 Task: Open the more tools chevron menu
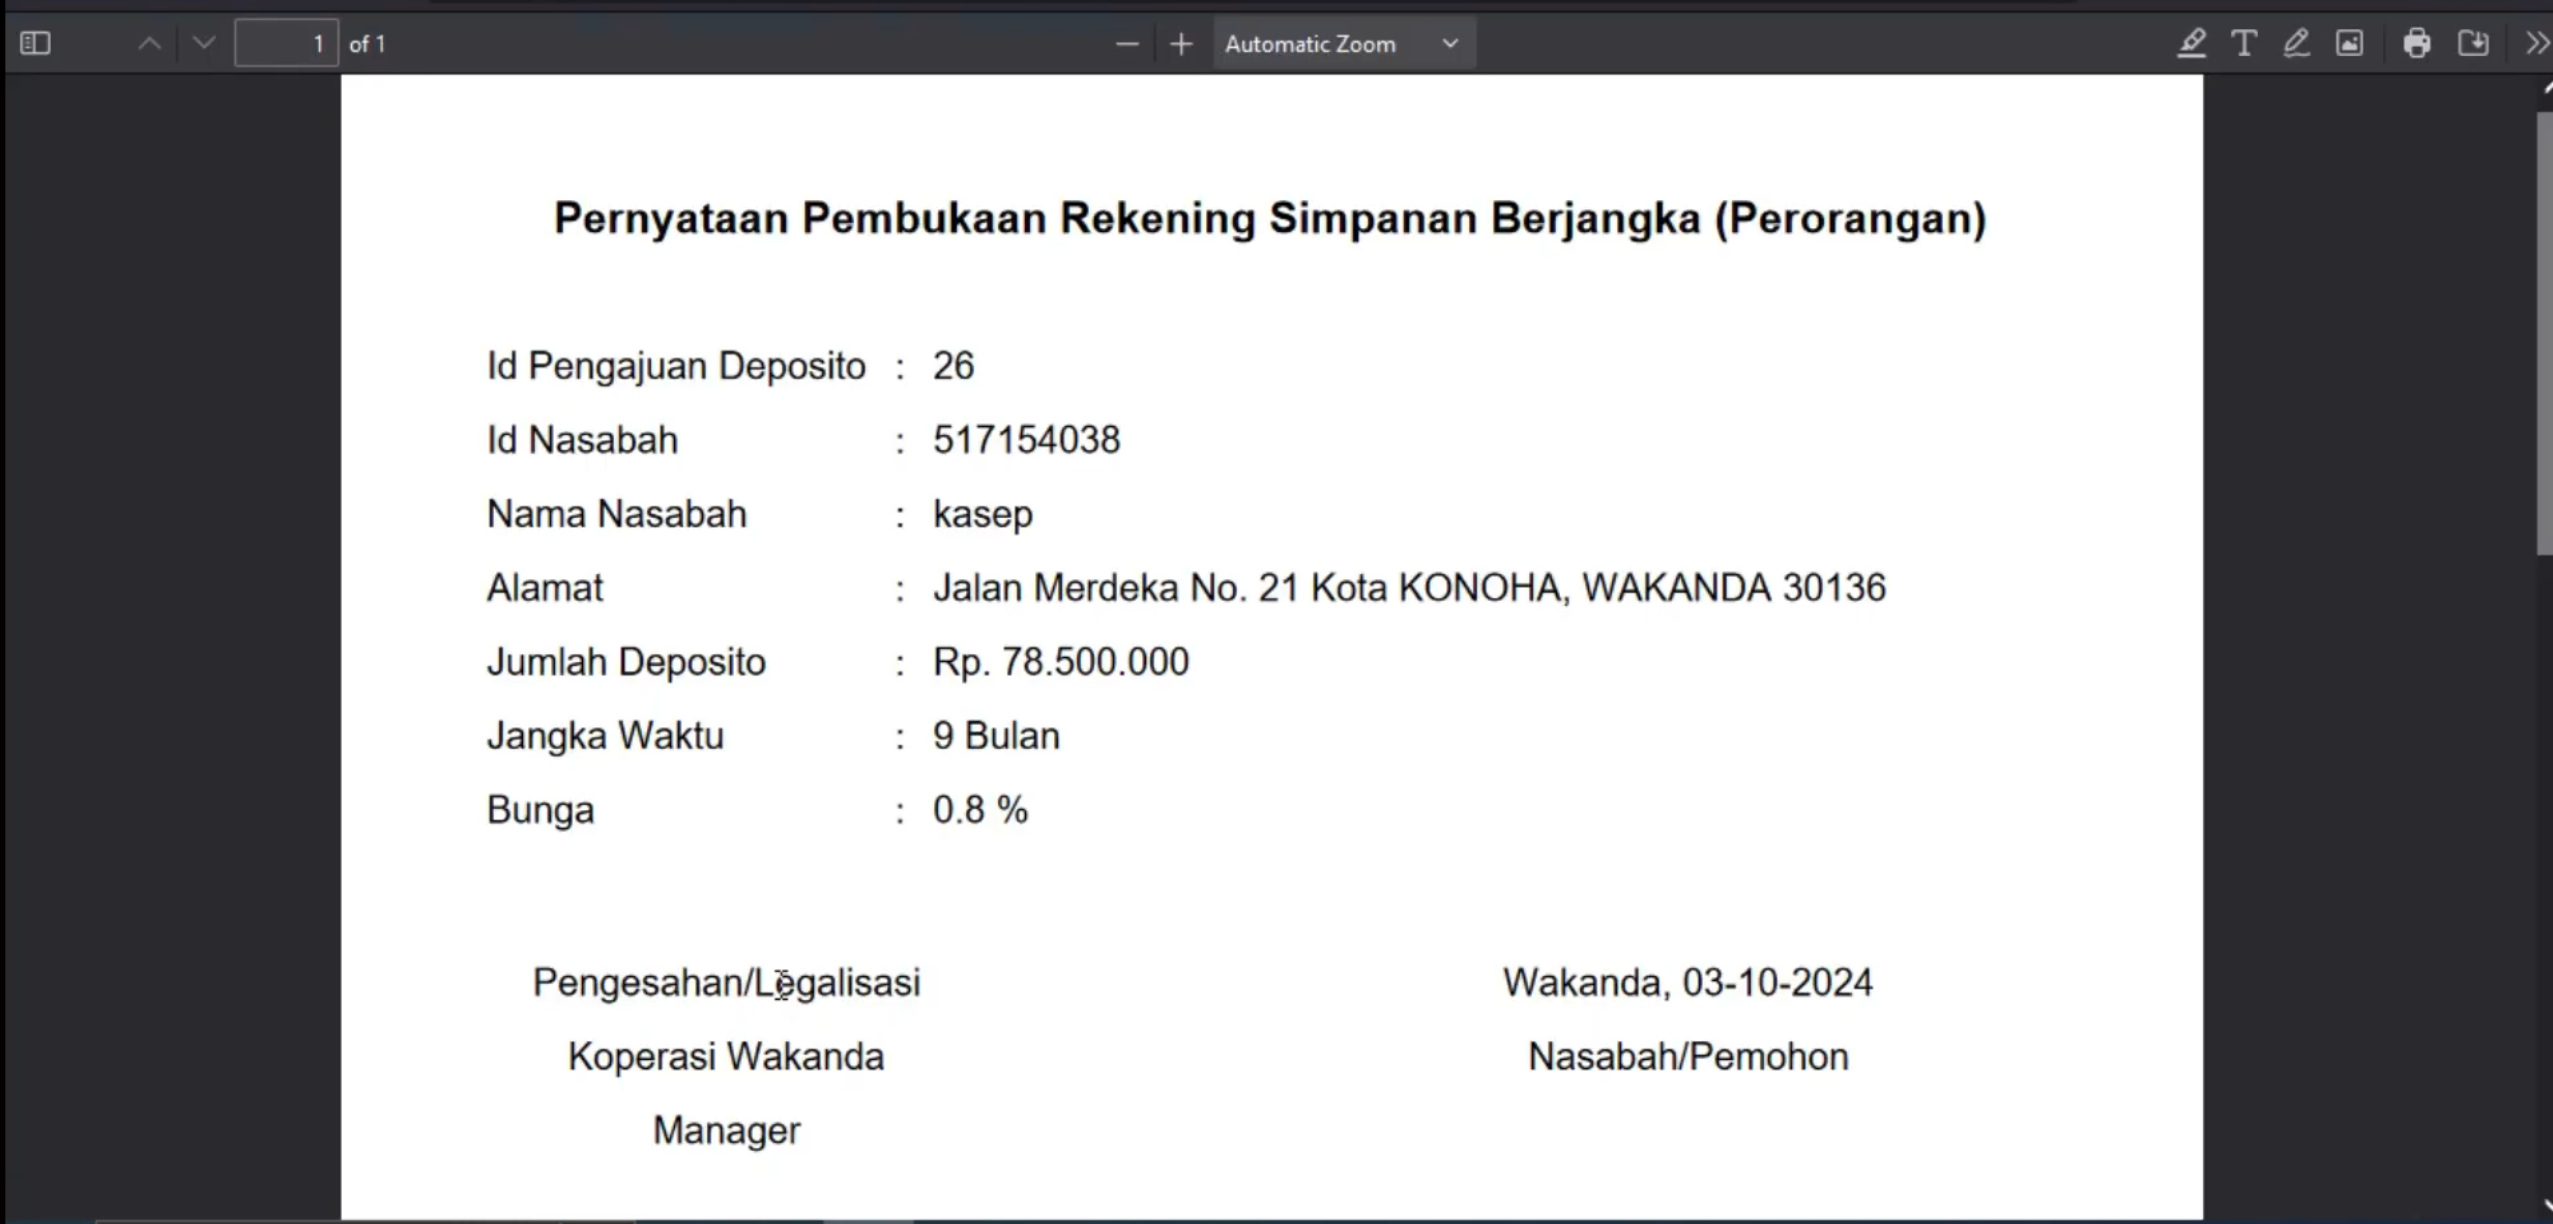pos(2536,43)
